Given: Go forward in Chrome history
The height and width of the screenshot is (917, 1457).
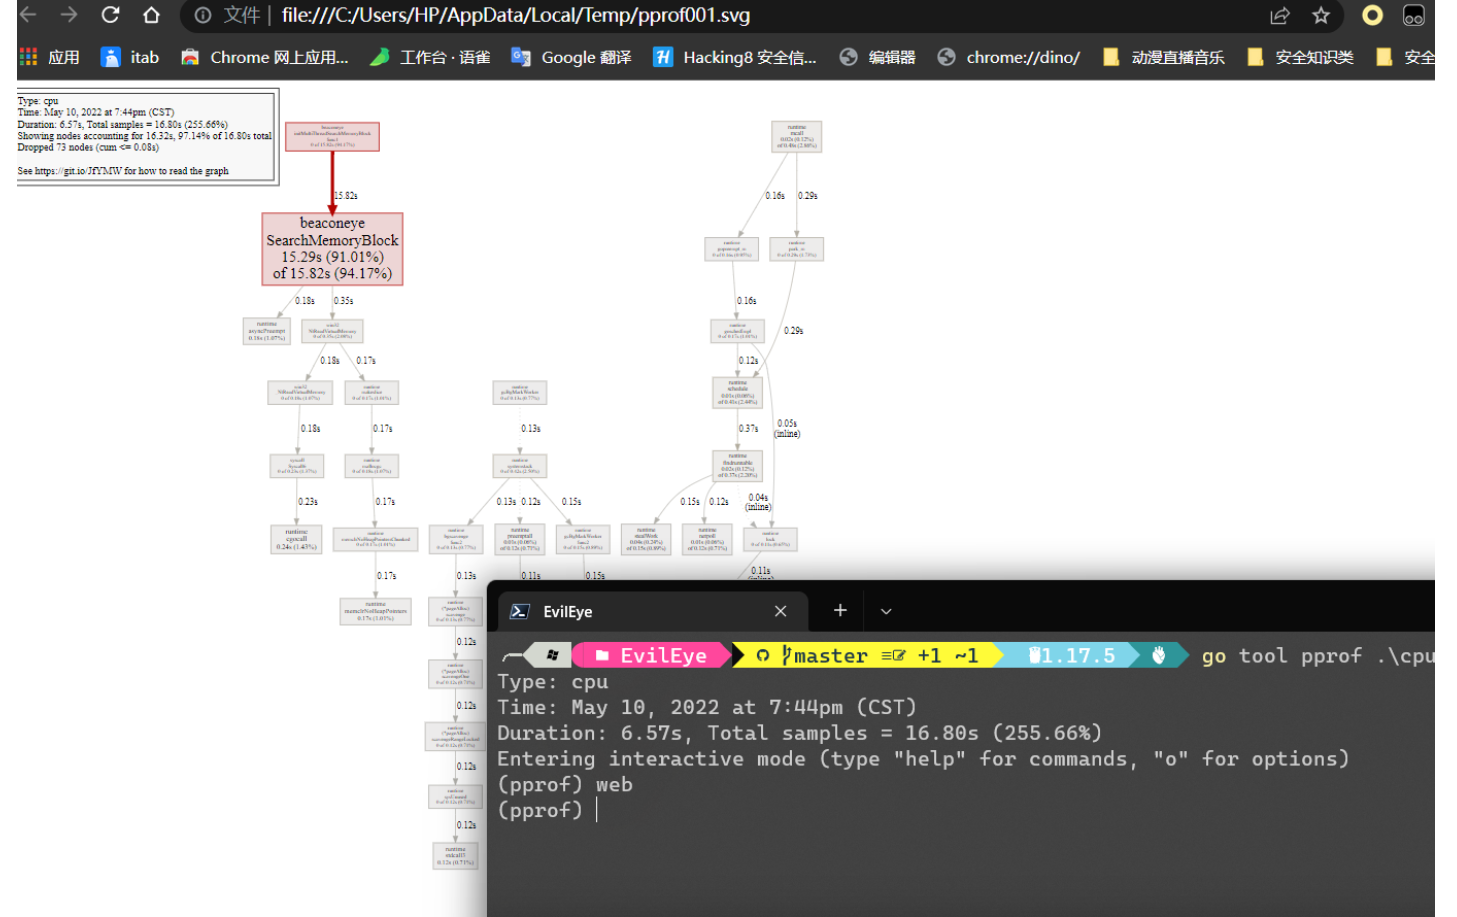Looking at the screenshot, I should coord(68,15).
